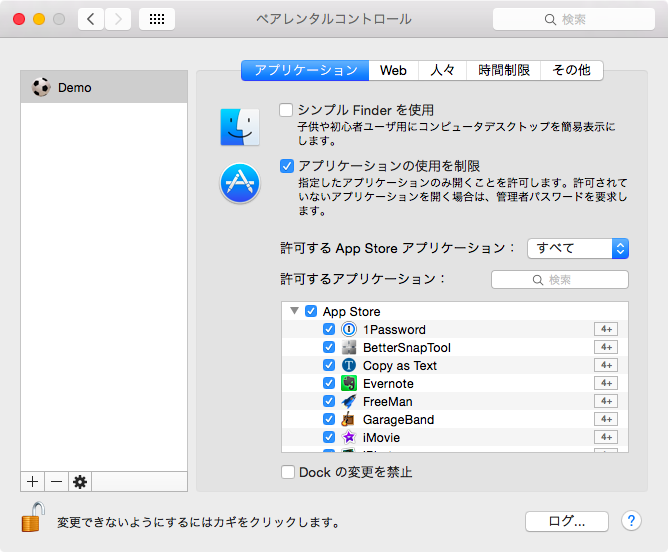Image resolution: width=668 pixels, height=552 pixels.
Task: Click the 4+ rating badge for iMovie
Action: click(606, 437)
